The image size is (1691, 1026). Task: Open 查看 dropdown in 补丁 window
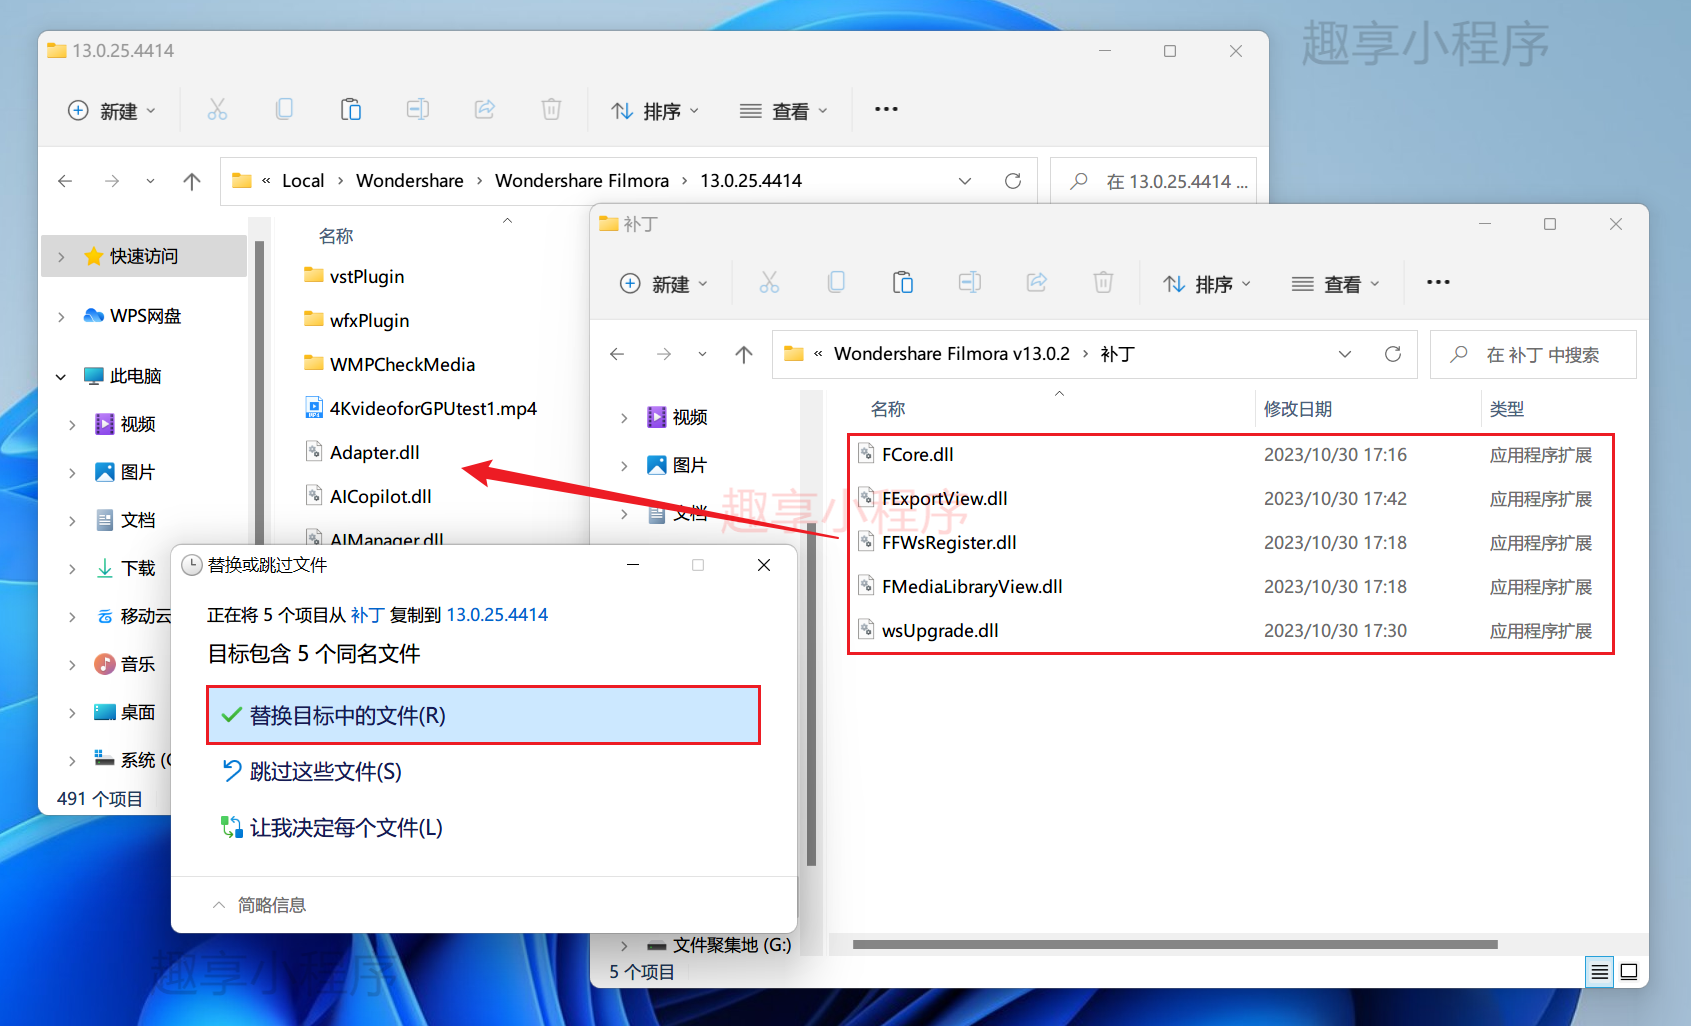tap(1335, 284)
